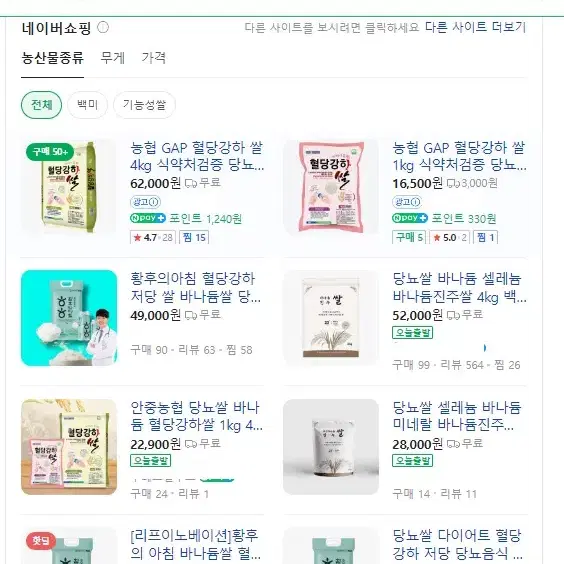Image resolution: width=564 pixels, height=564 pixels.
Task: Click the Npay plus badge for 1,240원 points
Action: pyautogui.click(x=148, y=218)
